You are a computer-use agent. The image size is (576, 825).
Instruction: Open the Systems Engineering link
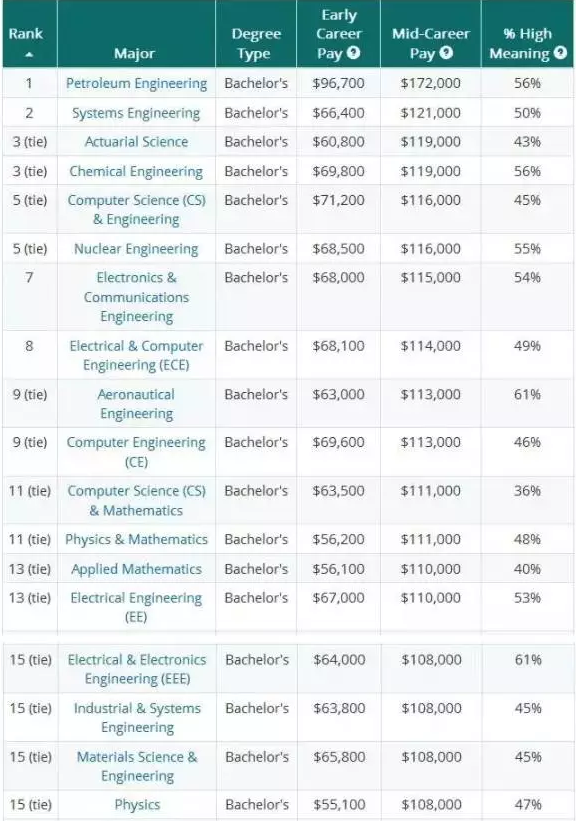click(136, 113)
